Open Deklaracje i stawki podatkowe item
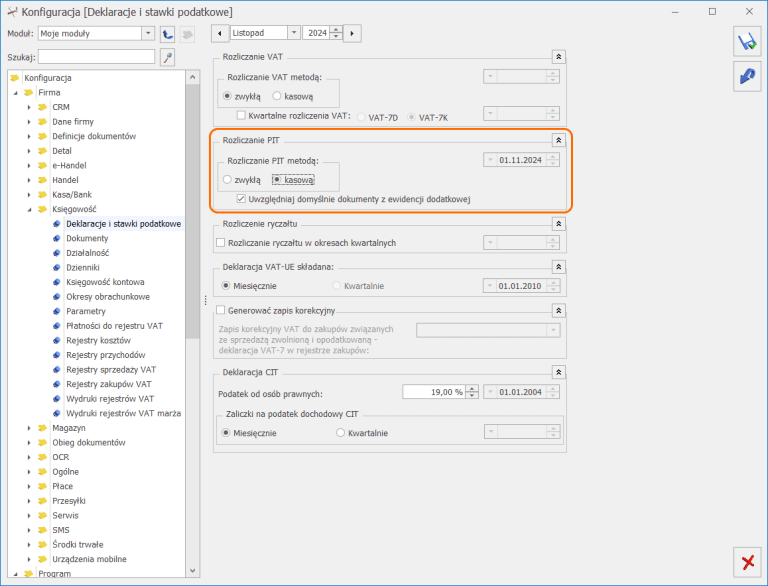 pyautogui.click(x=123, y=224)
